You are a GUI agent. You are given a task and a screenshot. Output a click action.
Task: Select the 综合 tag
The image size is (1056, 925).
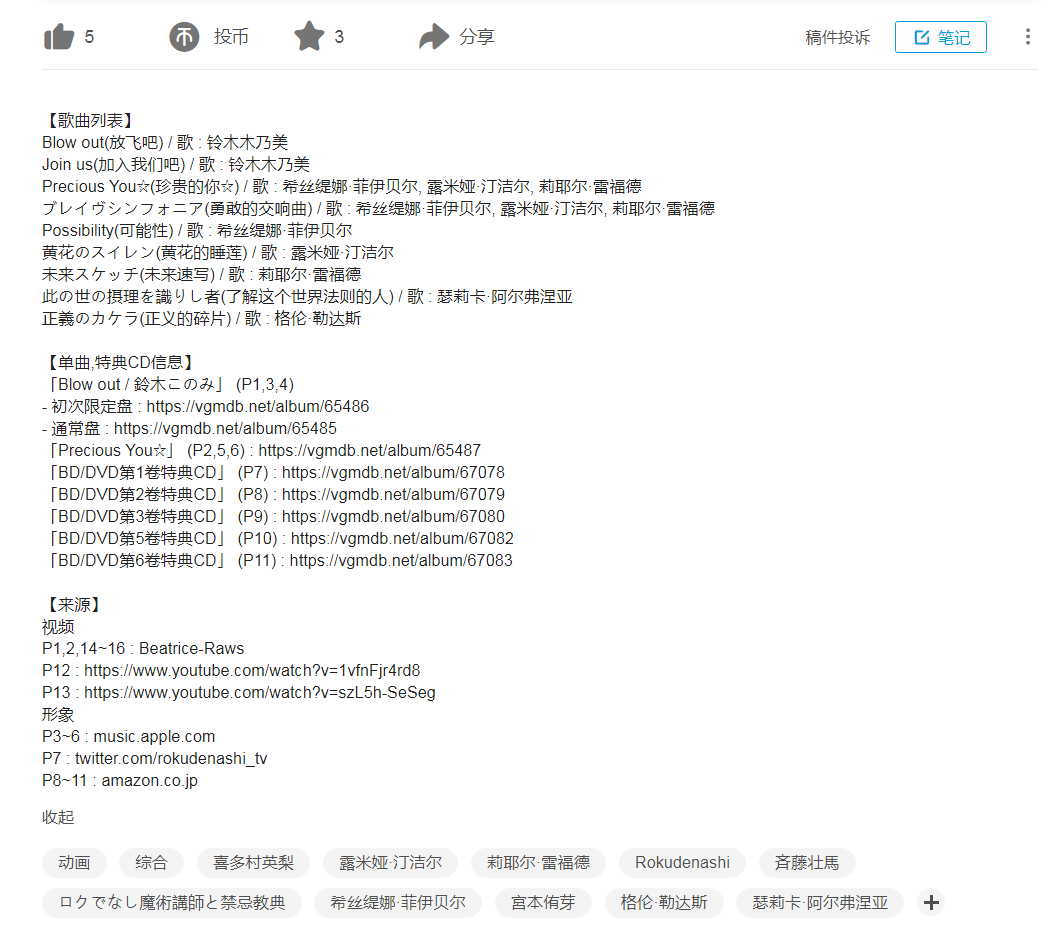click(151, 862)
